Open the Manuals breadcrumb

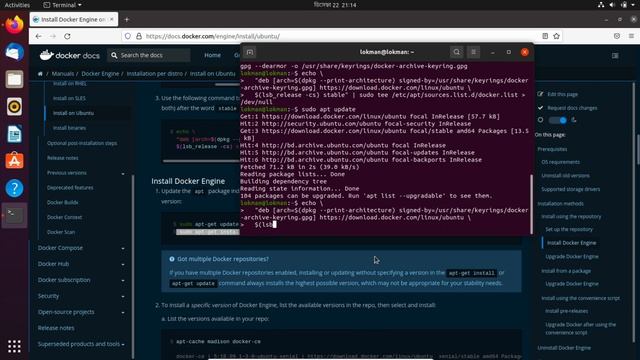63,74
